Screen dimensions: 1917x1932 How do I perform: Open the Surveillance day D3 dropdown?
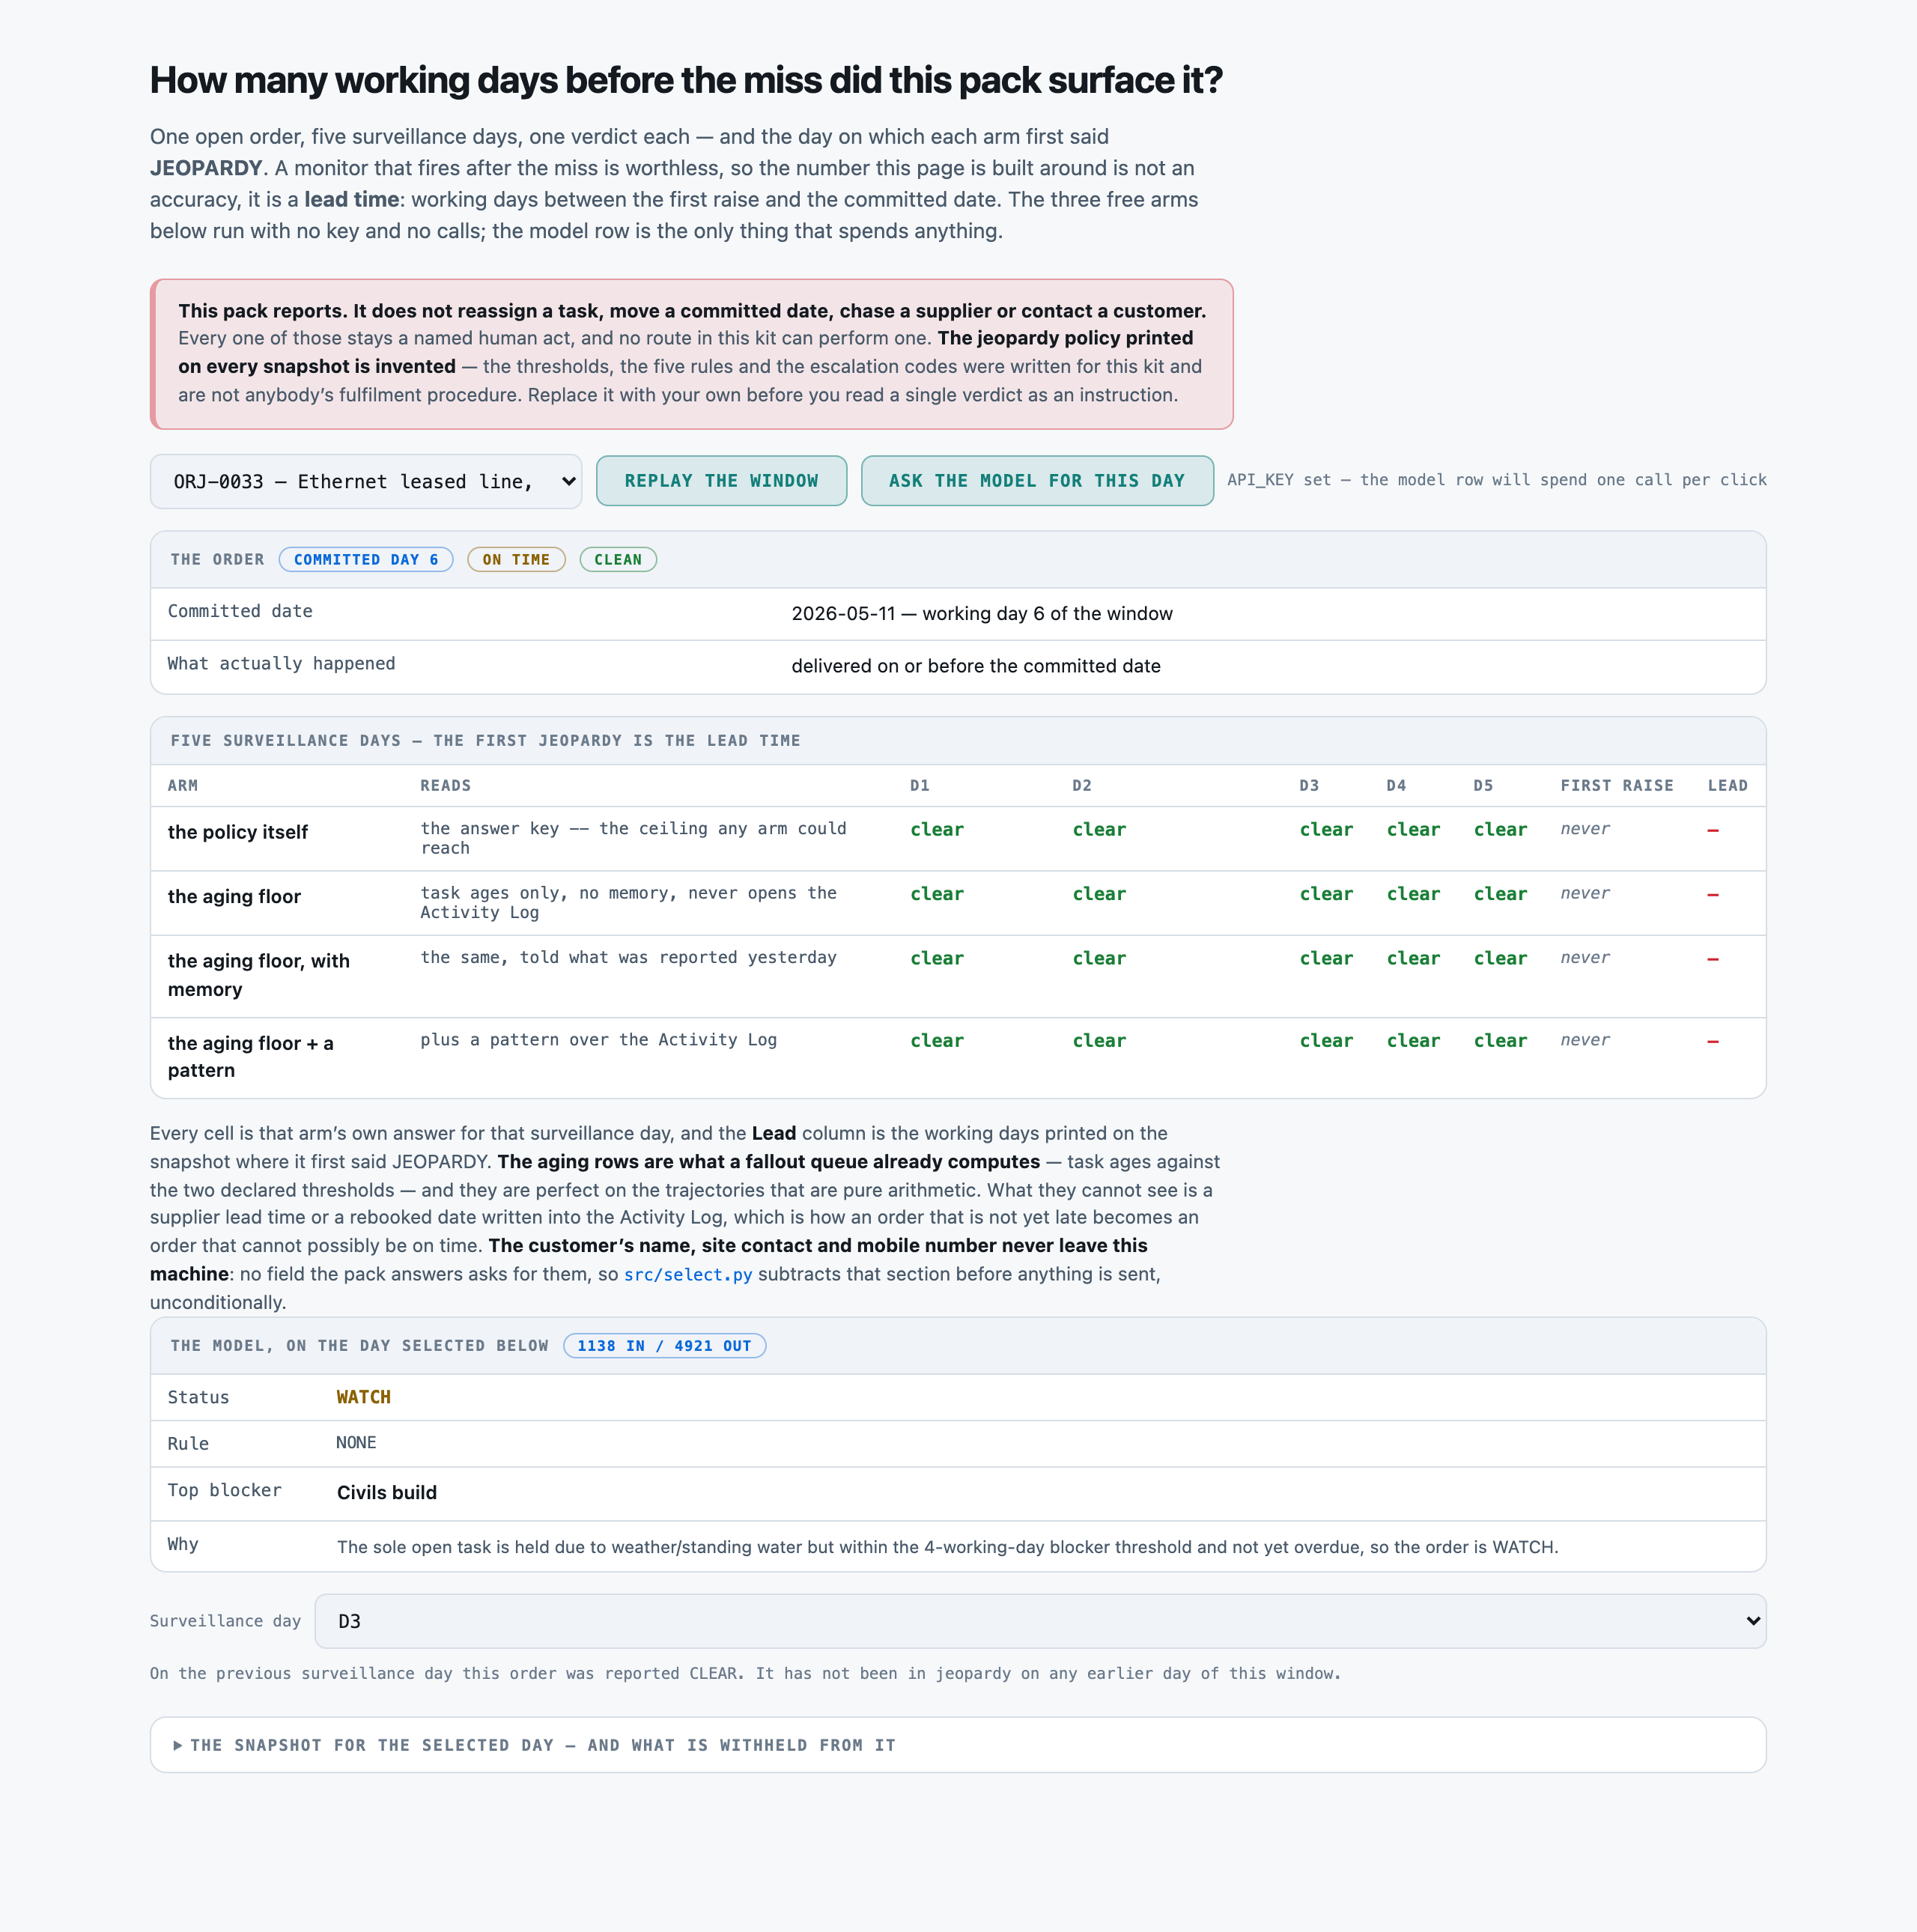click(x=1040, y=1621)
